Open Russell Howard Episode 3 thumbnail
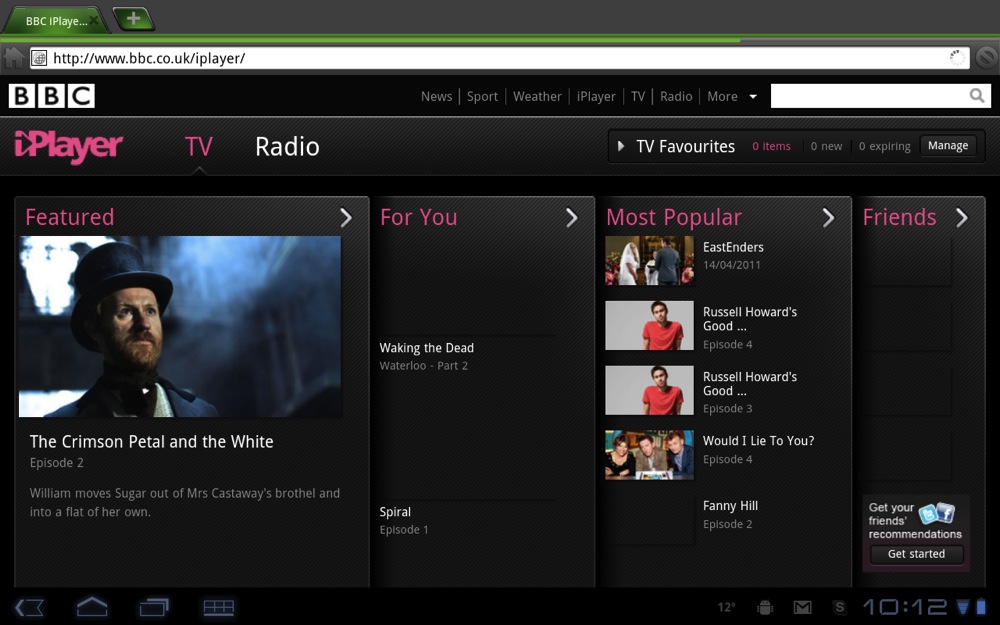 tap(649, 390)
